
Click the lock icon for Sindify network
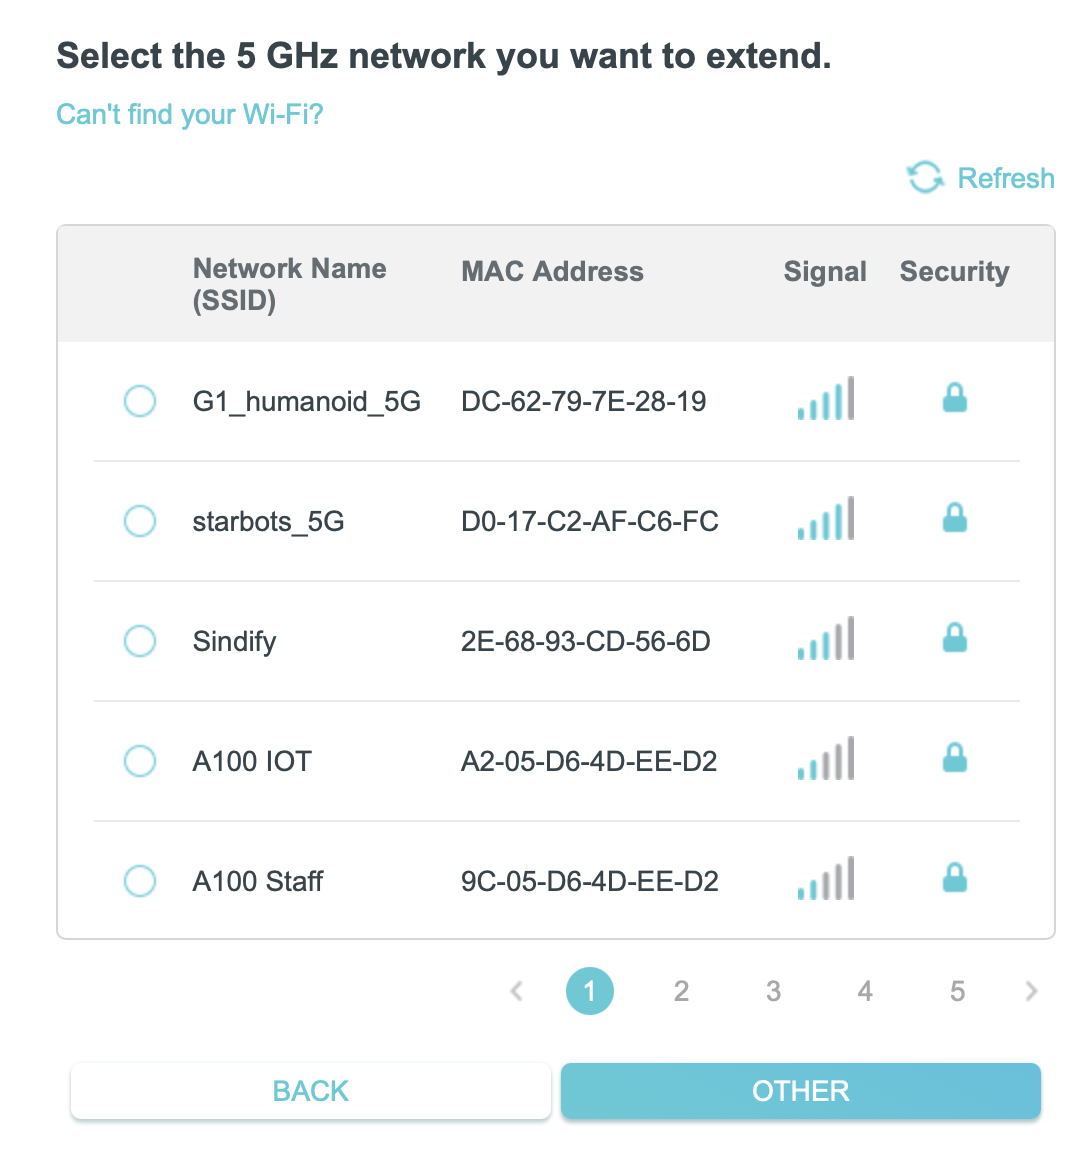955,639
